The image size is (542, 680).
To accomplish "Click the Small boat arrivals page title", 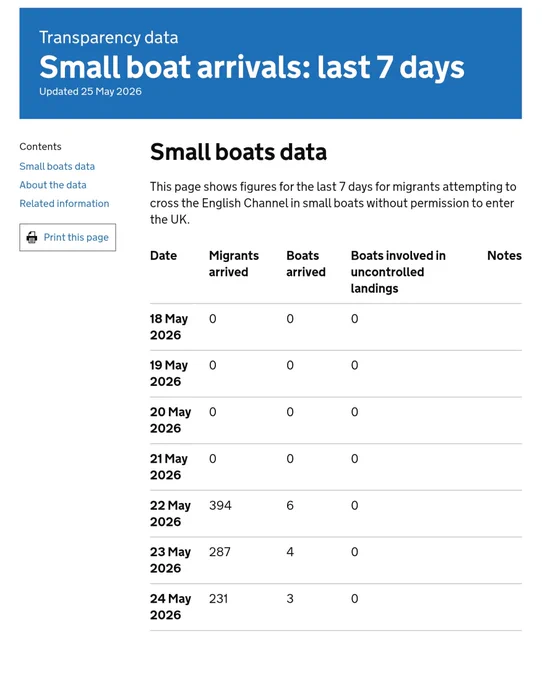I will pyautogui.click(x=251, y=67).
